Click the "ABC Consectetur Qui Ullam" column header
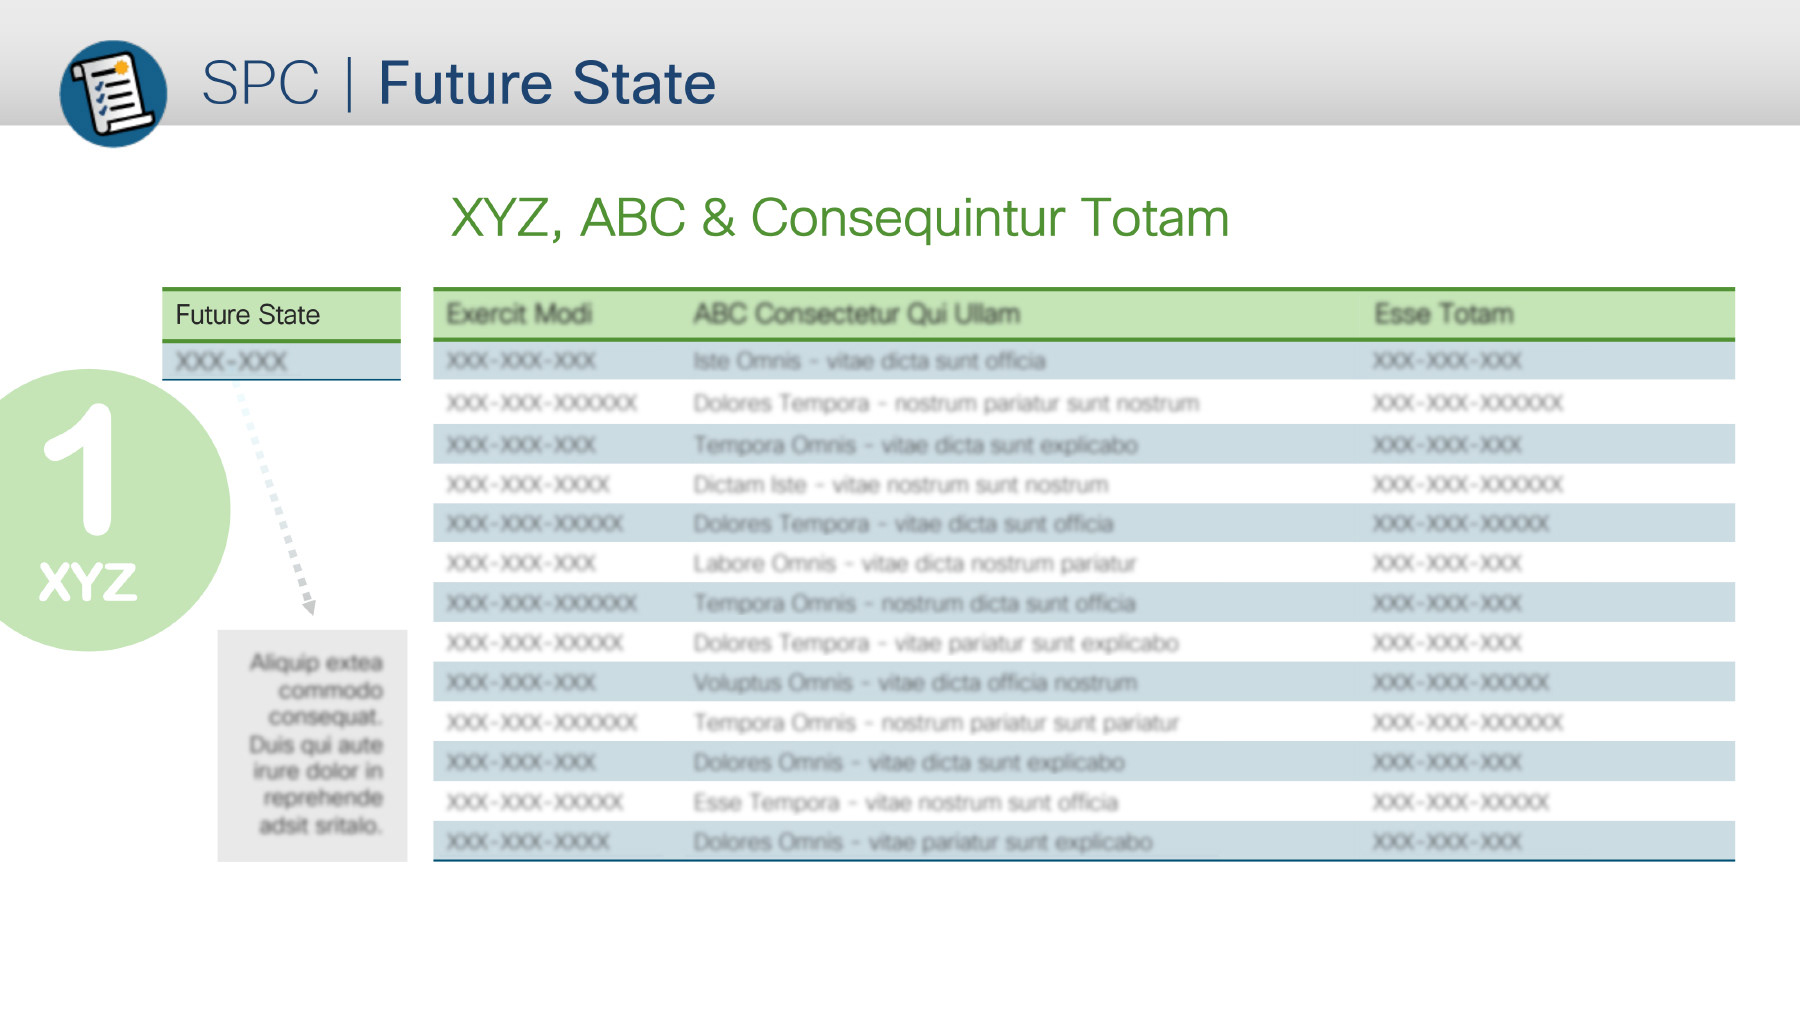This screenshot has height=1012, width=1800. [x=857, y=314]
